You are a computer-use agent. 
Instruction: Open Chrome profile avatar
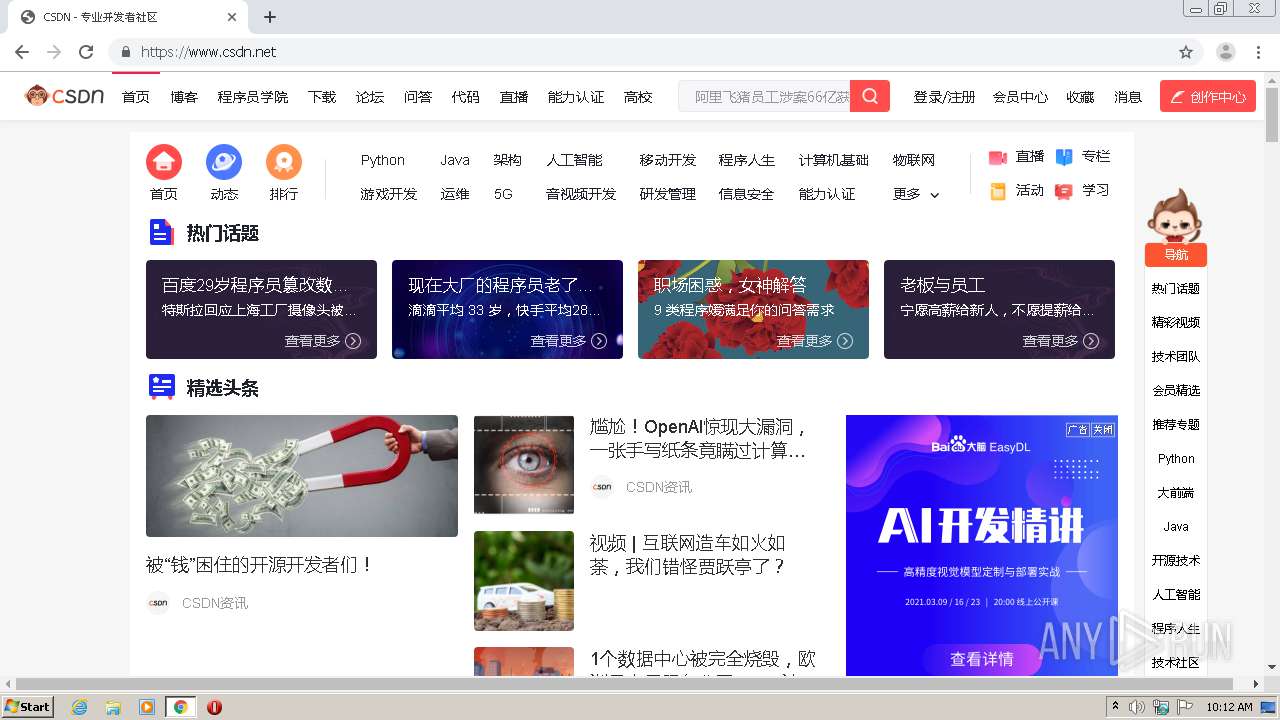pyautogui.click(x=1226, y=52)
